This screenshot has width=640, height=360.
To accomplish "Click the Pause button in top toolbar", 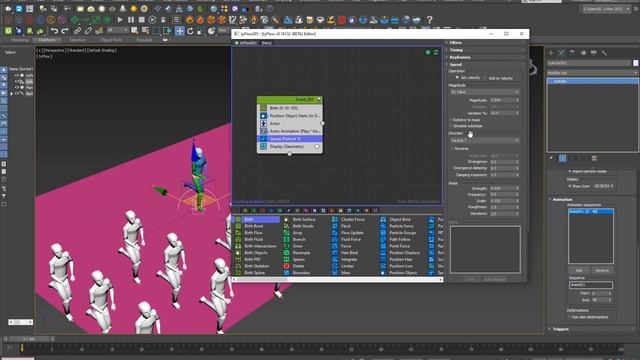I will click(131, 20).
